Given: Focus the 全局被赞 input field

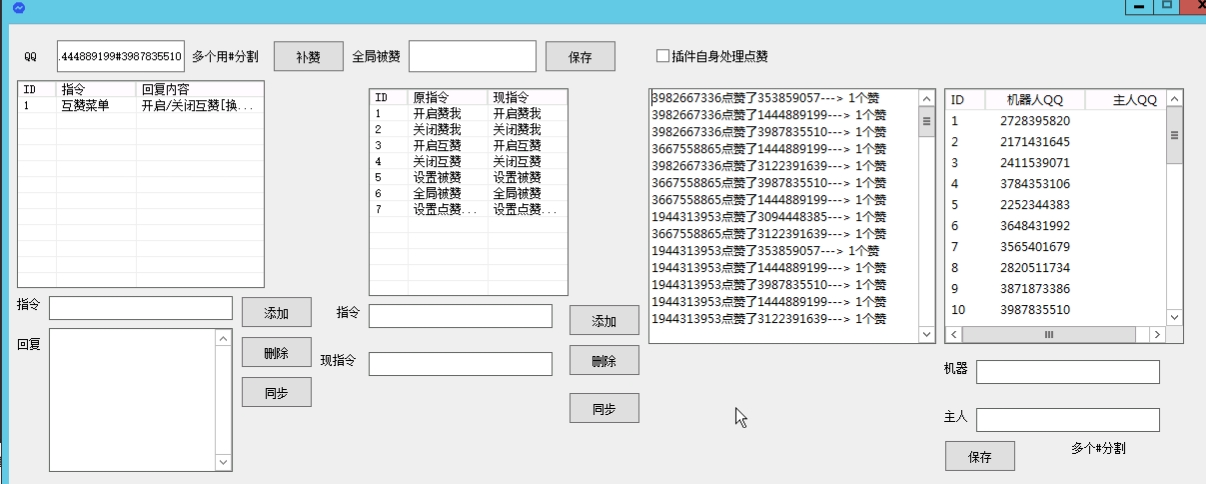Looking at the screenshot, I should click(x=472, y=57).
